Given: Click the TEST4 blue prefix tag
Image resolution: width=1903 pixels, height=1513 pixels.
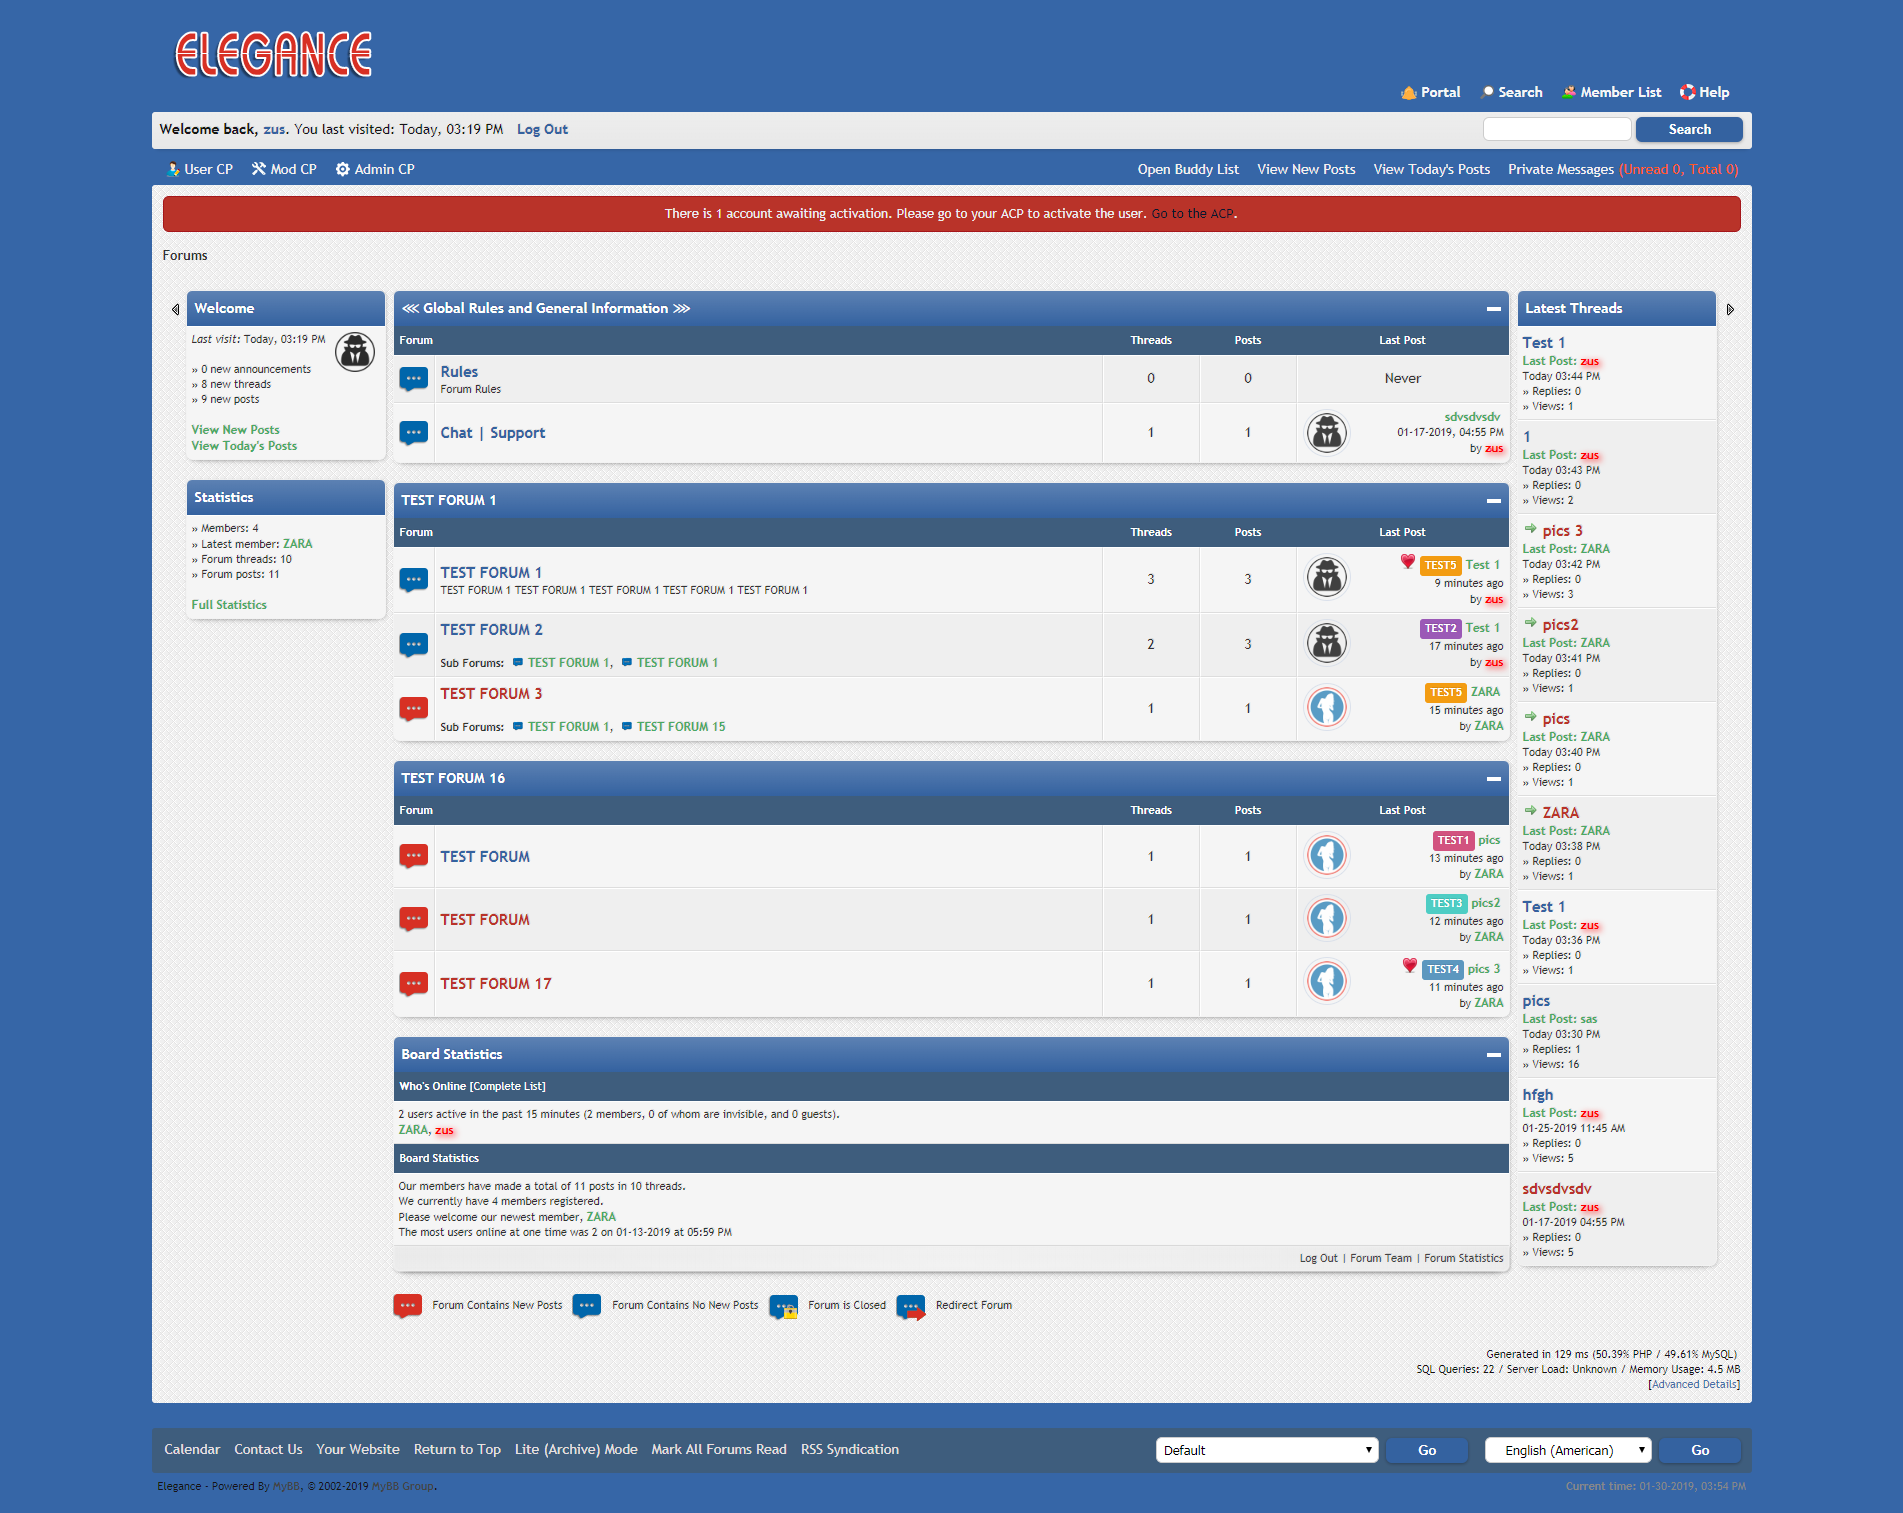Looking at the screenshot, I should click(1443, 969).
